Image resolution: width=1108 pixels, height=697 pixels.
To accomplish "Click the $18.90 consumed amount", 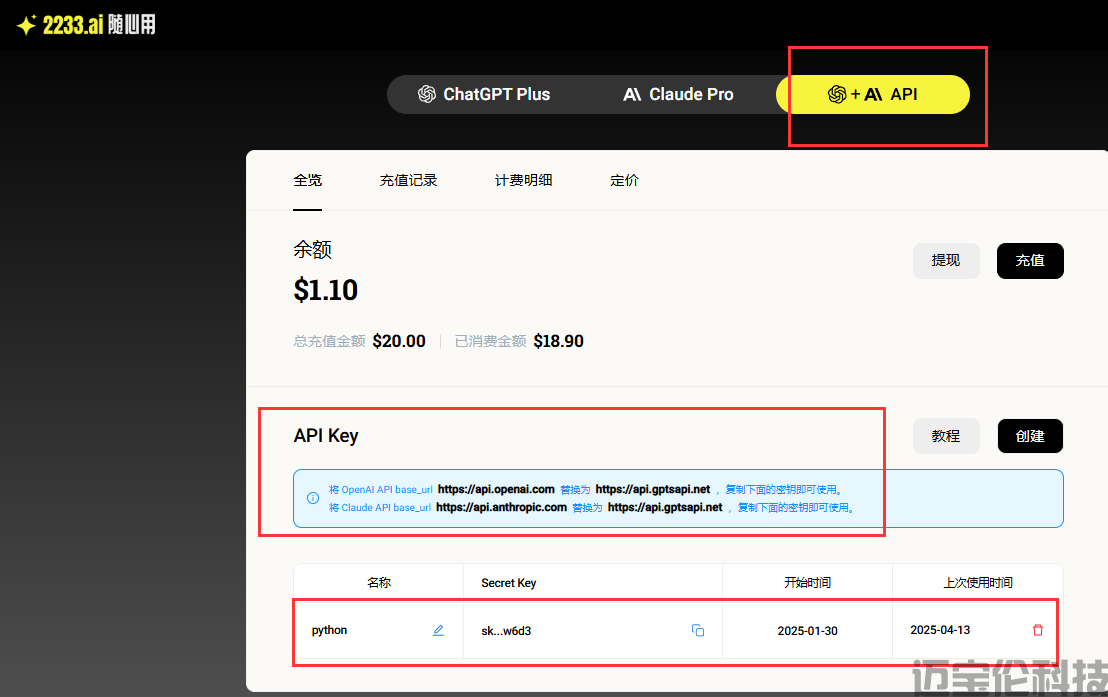I will tap(558, 341).
